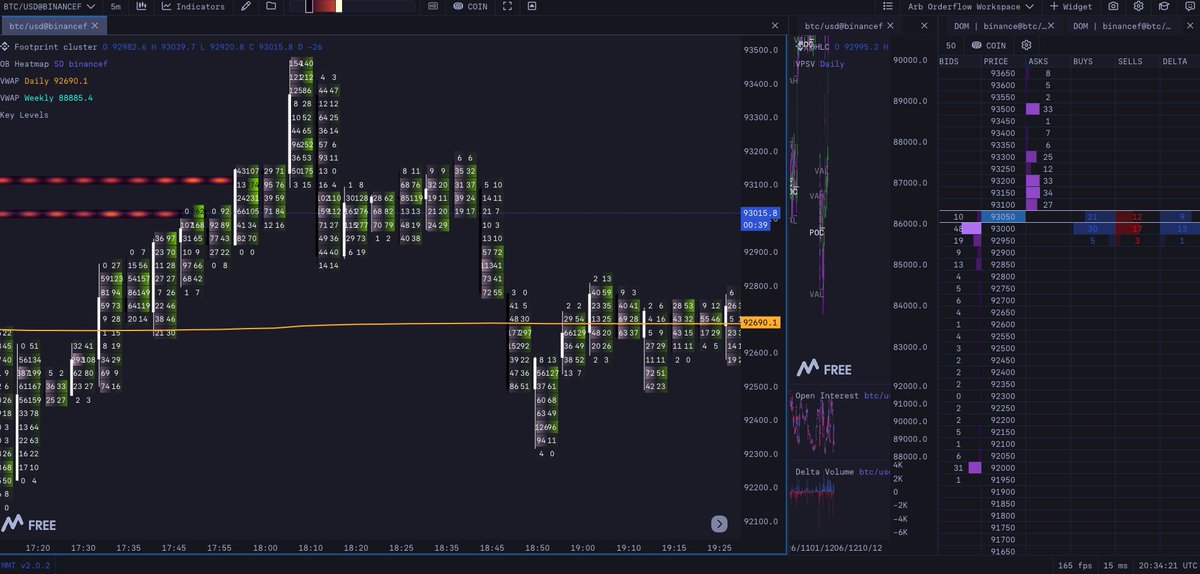This screenshot has height=574, width=1200.
Task: Change the 5m timeframe selector
Action: [x=116, y=7]
